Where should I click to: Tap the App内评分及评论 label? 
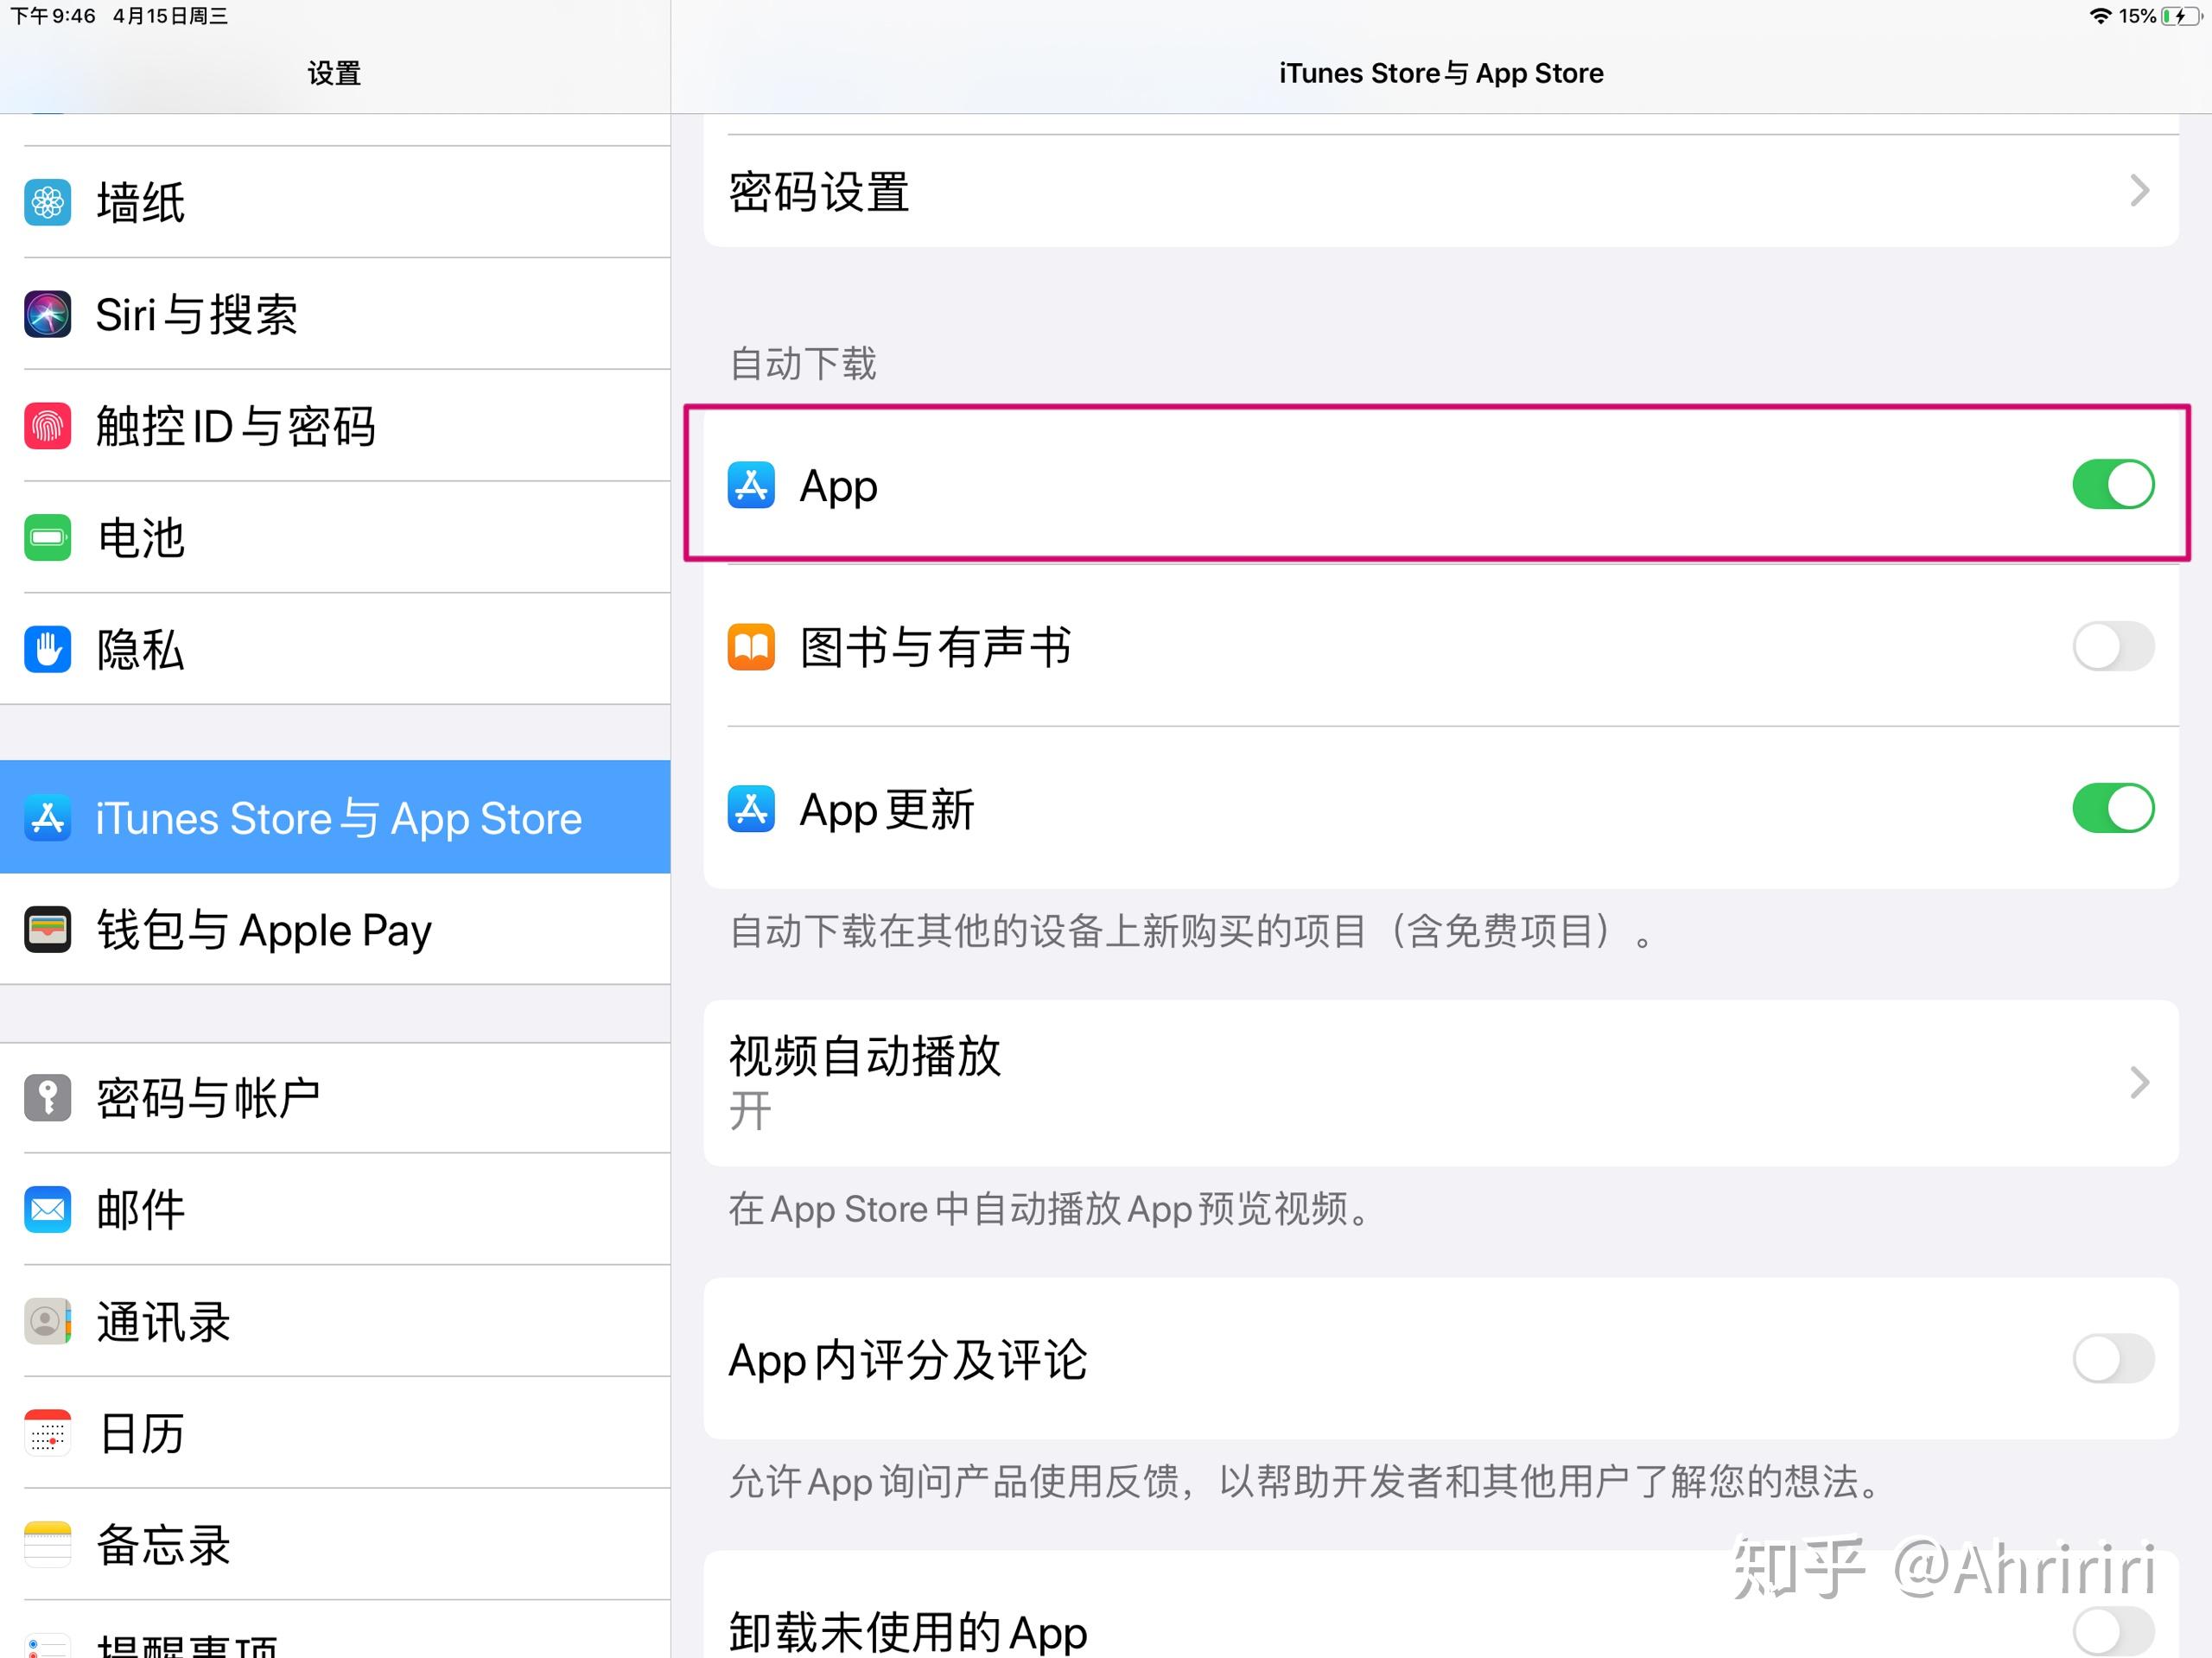point(908,1360)
